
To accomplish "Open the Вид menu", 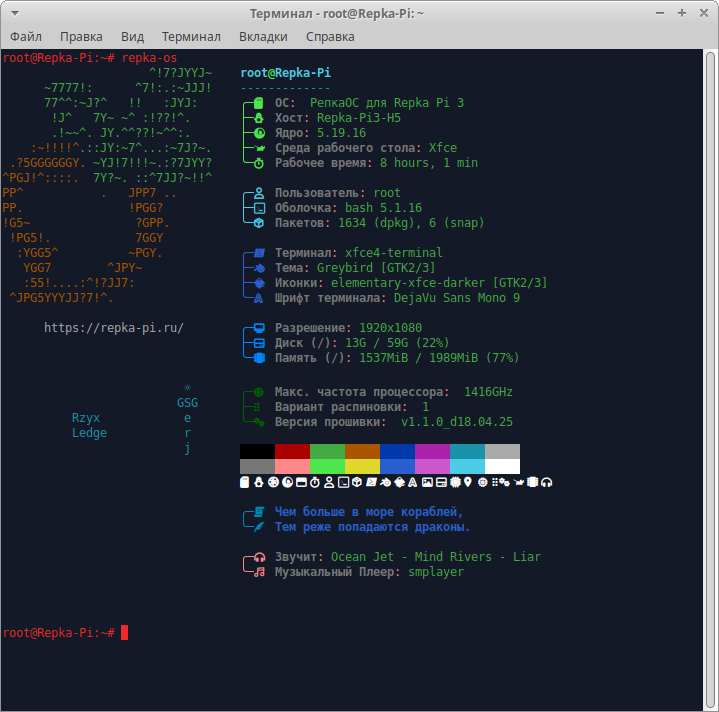I will (132, 37).
